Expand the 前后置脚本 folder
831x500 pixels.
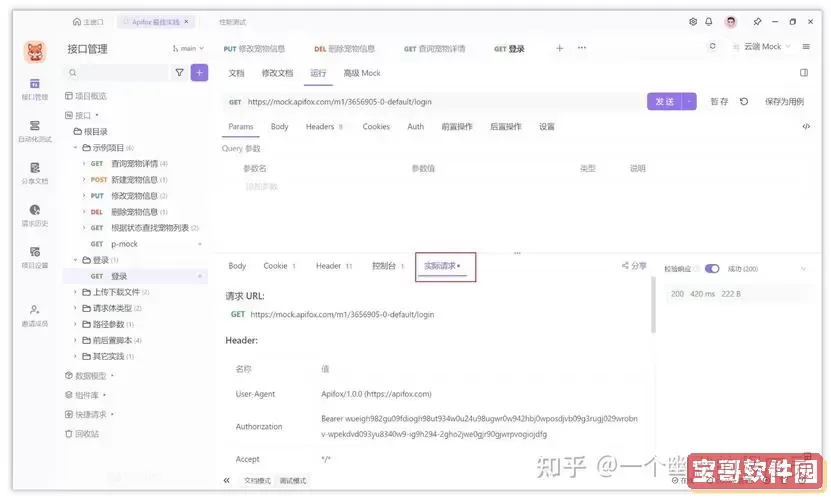click(x=75, y=340)
